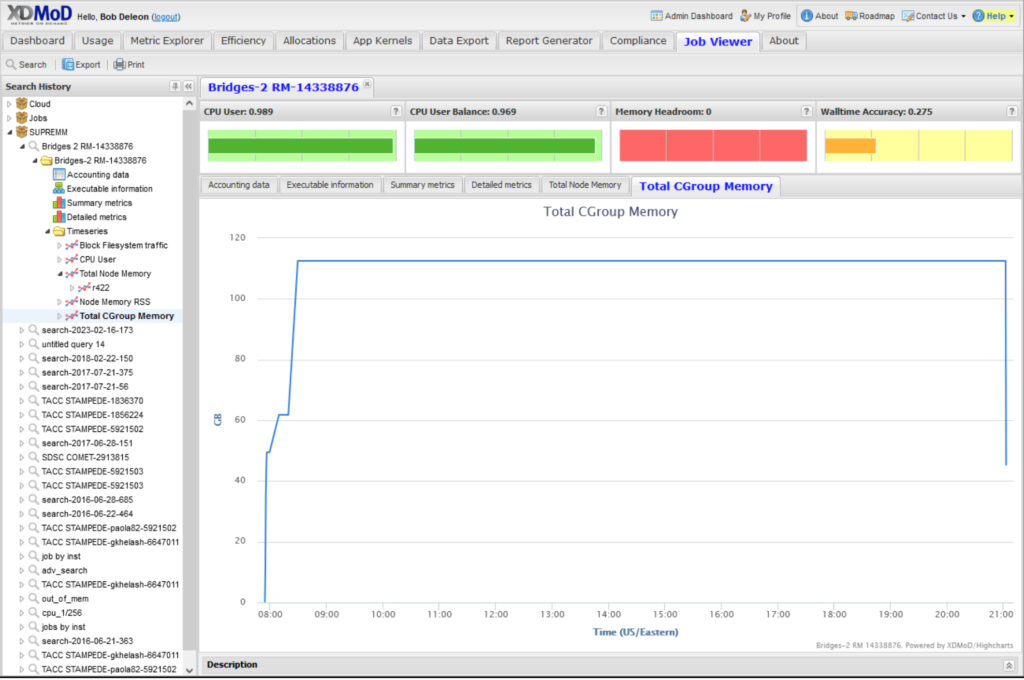Click the Memory Headroom red bar
Viewport: 1024px width, 680px height.
713,145
